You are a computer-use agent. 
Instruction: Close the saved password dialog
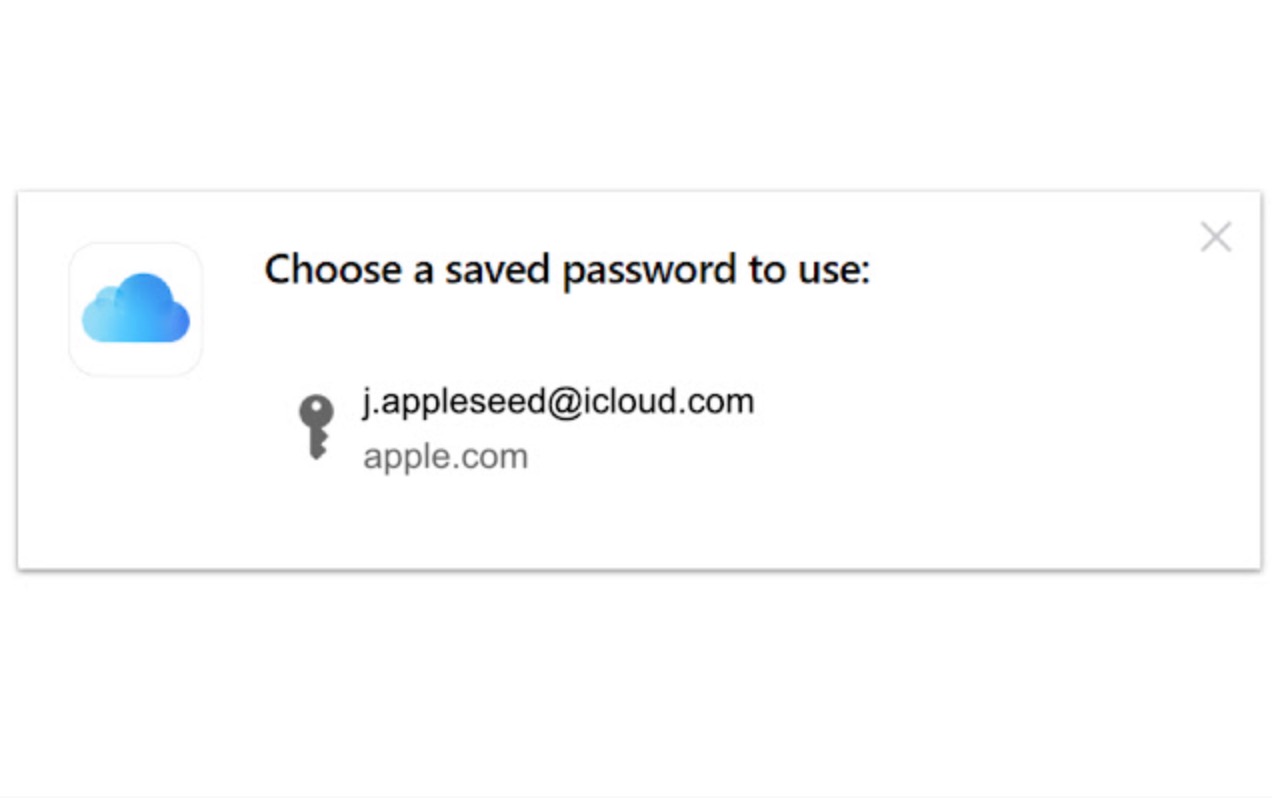point(1215,237)
